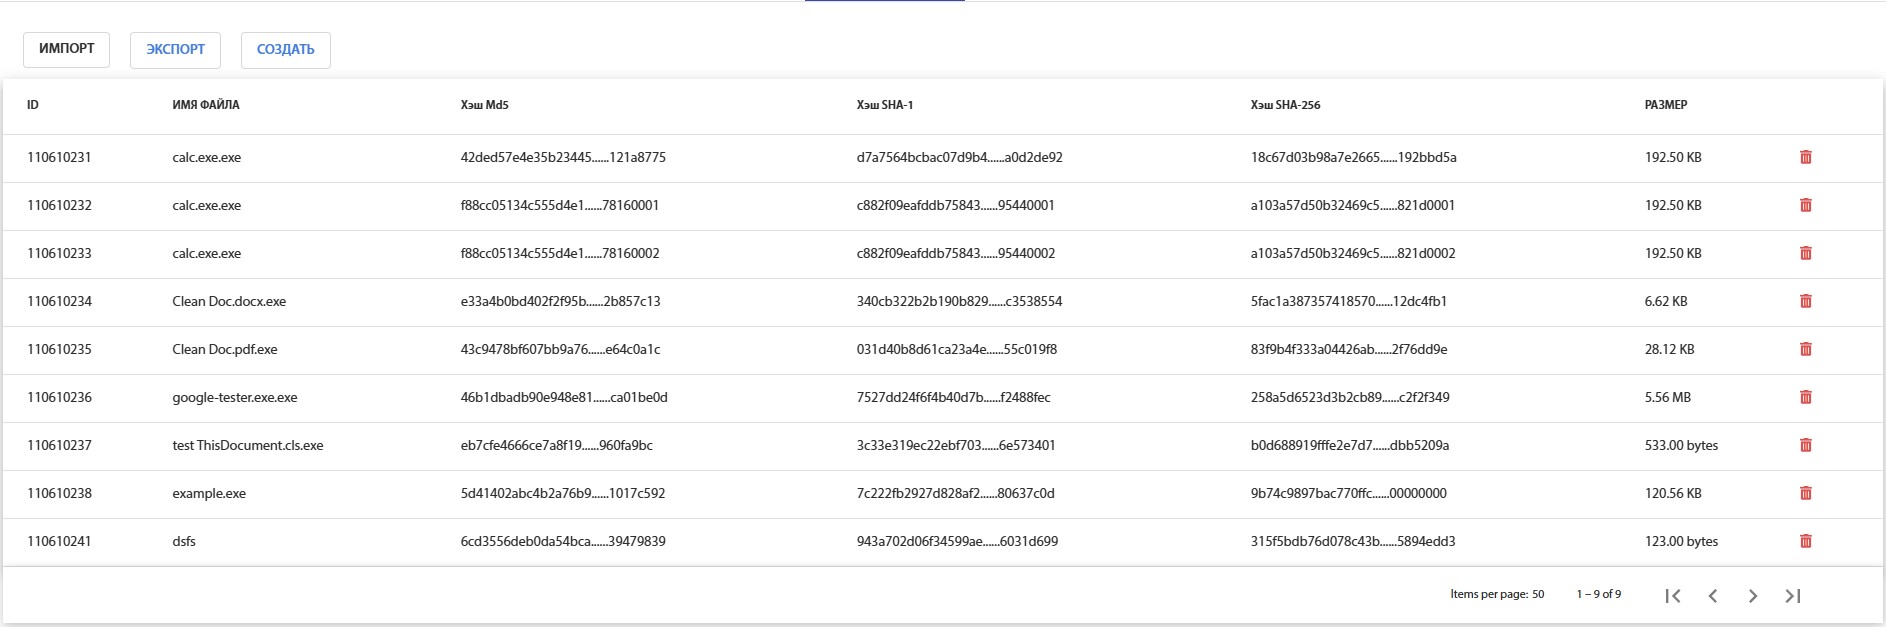This screenshot has height=627, width=1886.
Task: Delete the dsfs file entry
Action: (x=1805, y=541)
